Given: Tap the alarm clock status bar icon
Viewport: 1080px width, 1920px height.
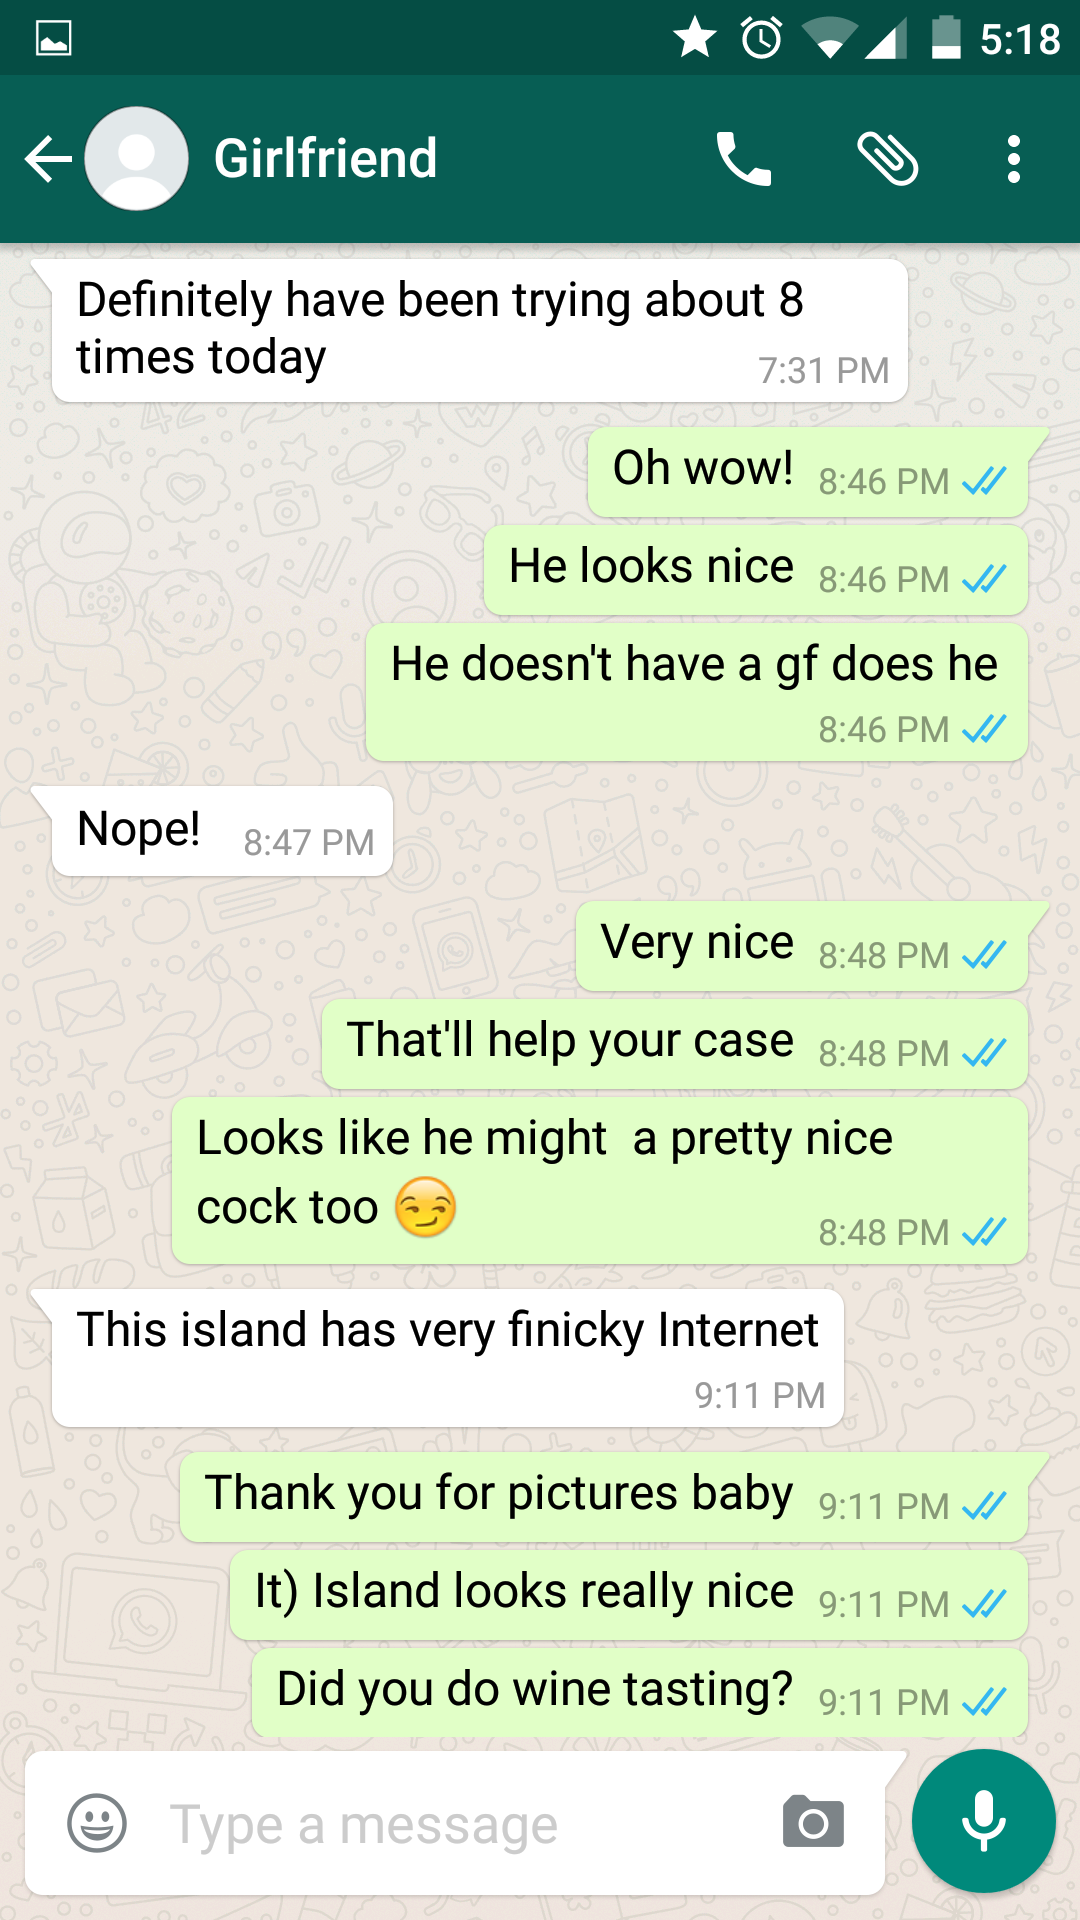Looking at the screenshot, I should [x=762, y=38].
